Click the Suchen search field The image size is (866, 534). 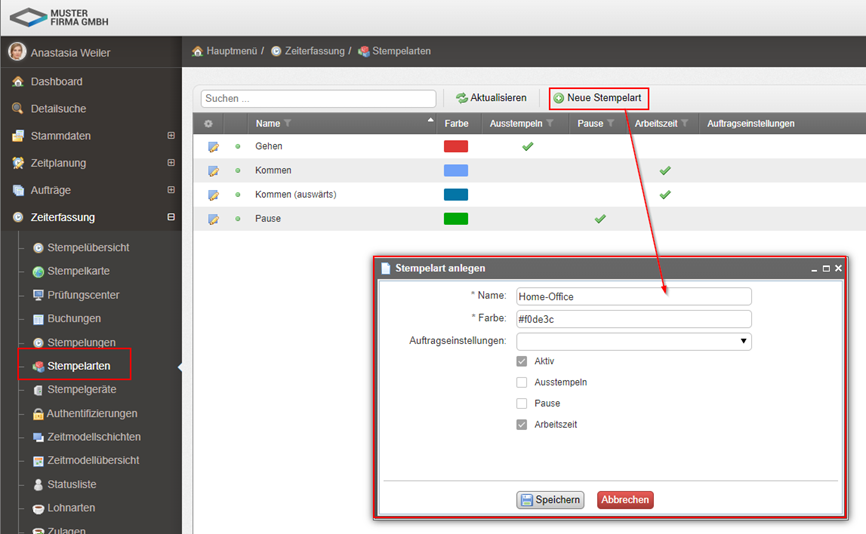pos(318,99)
